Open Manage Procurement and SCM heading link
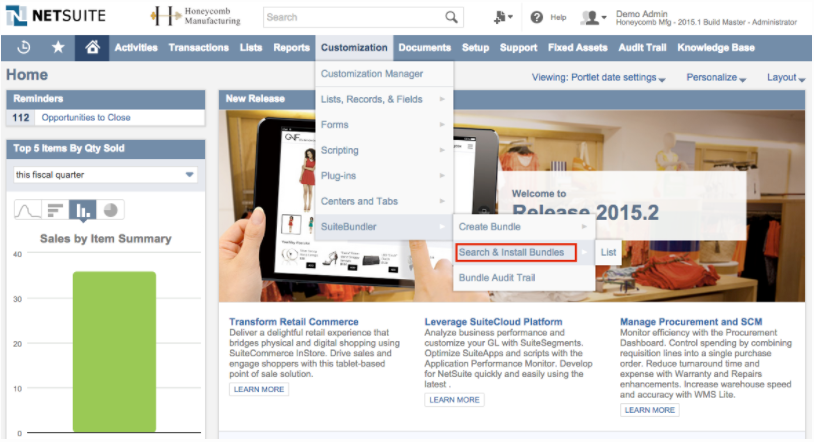Screen dimensions: 814x442 click(x=691, y=322)
